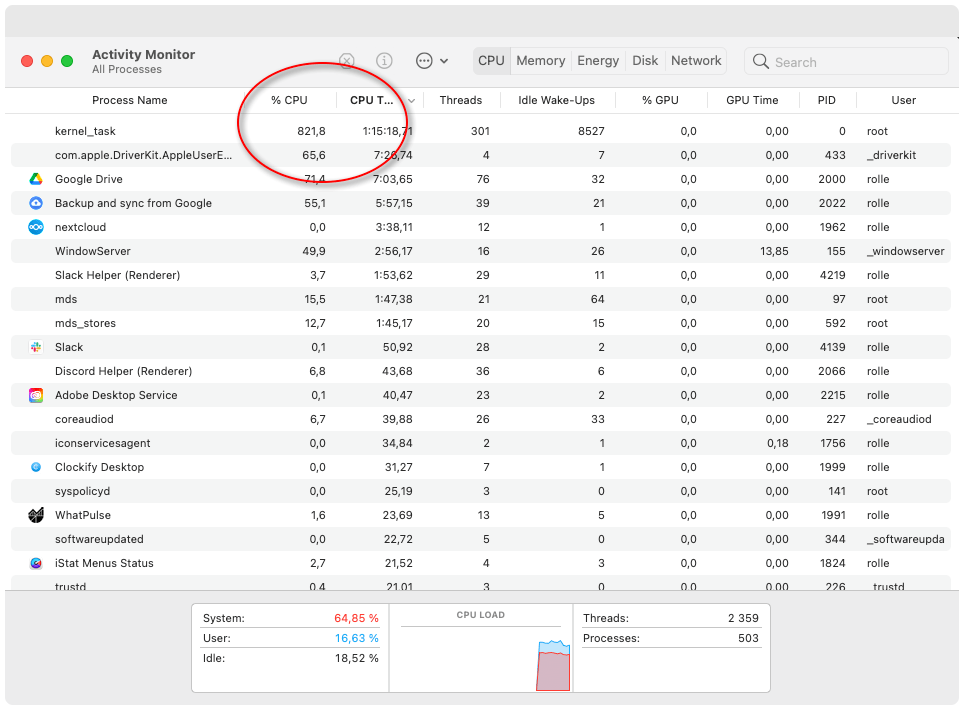The height and width of the screenshot is (710, 964).
Task: Select the syspolicyd process row
Action: pyautogui.click(x=481, y=491)
